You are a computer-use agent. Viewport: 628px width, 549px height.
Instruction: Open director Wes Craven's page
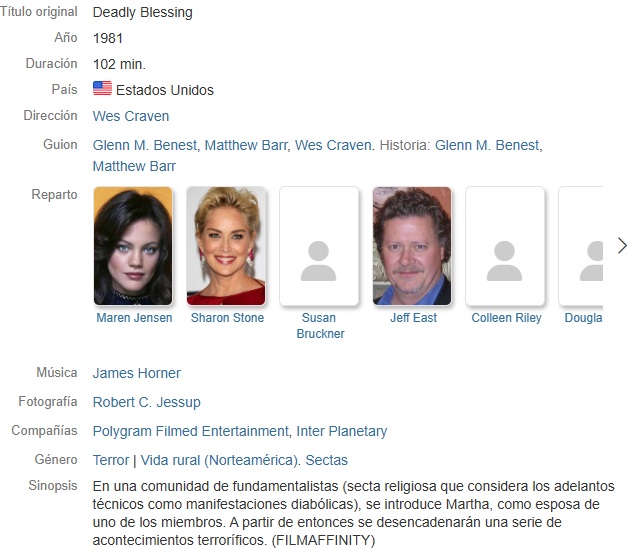[131, 116]
